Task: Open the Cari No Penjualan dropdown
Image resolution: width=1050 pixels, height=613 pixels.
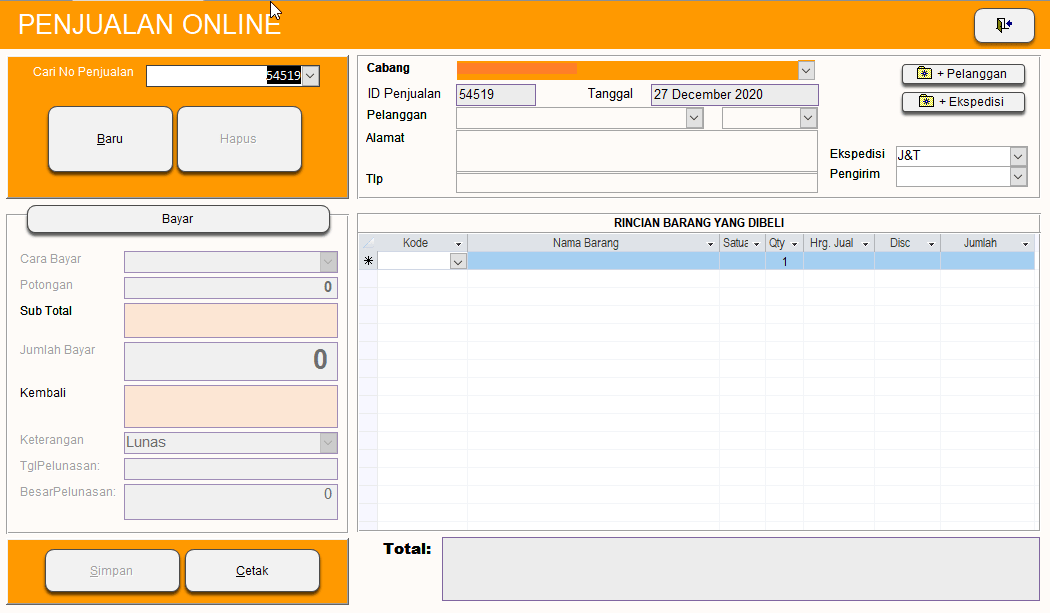Action: [x=310, y=76]
